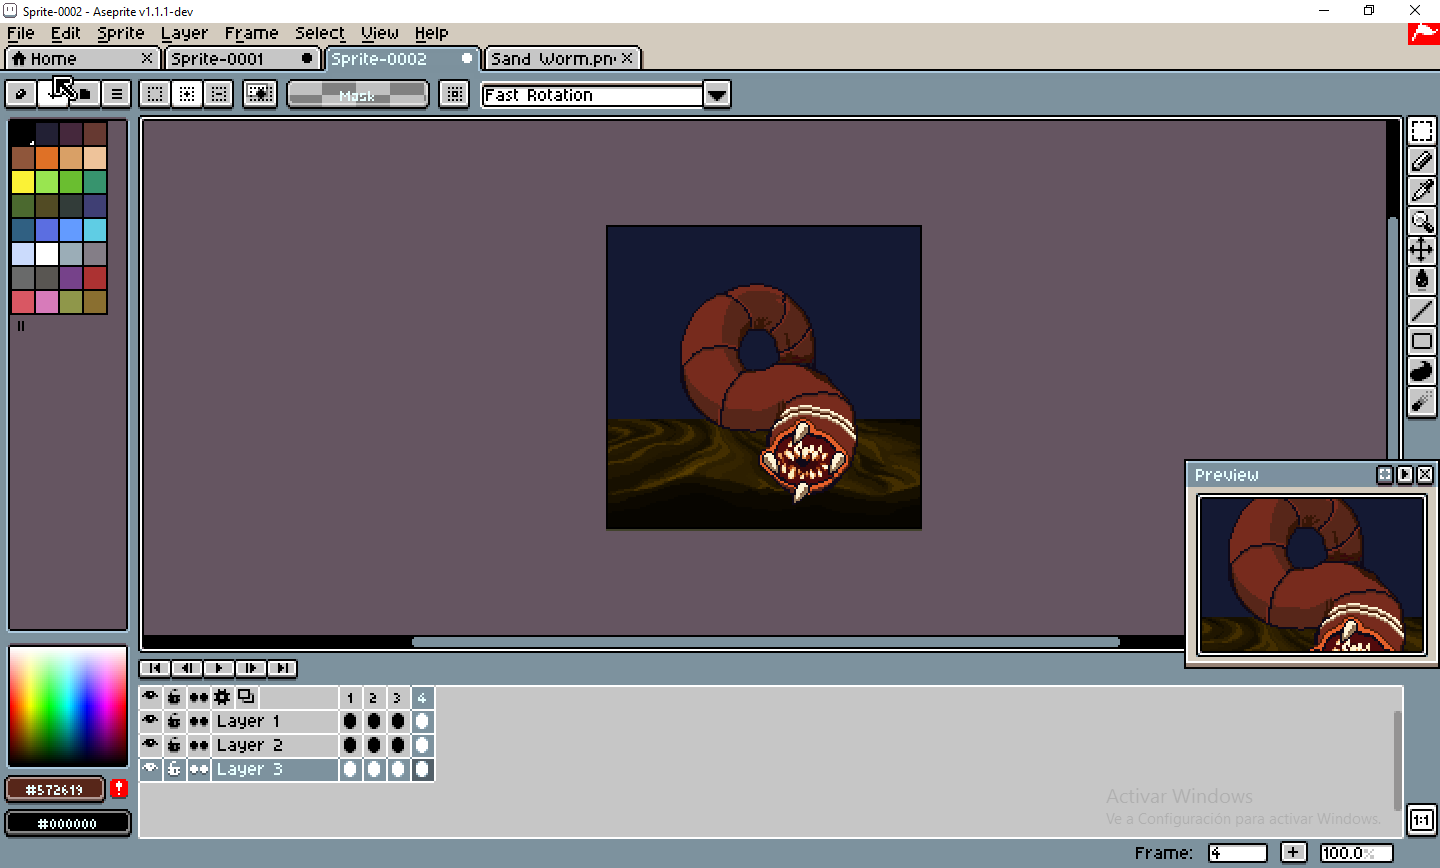Open the palette presets folder icon

pyautogui.click(x=85, y=94)
